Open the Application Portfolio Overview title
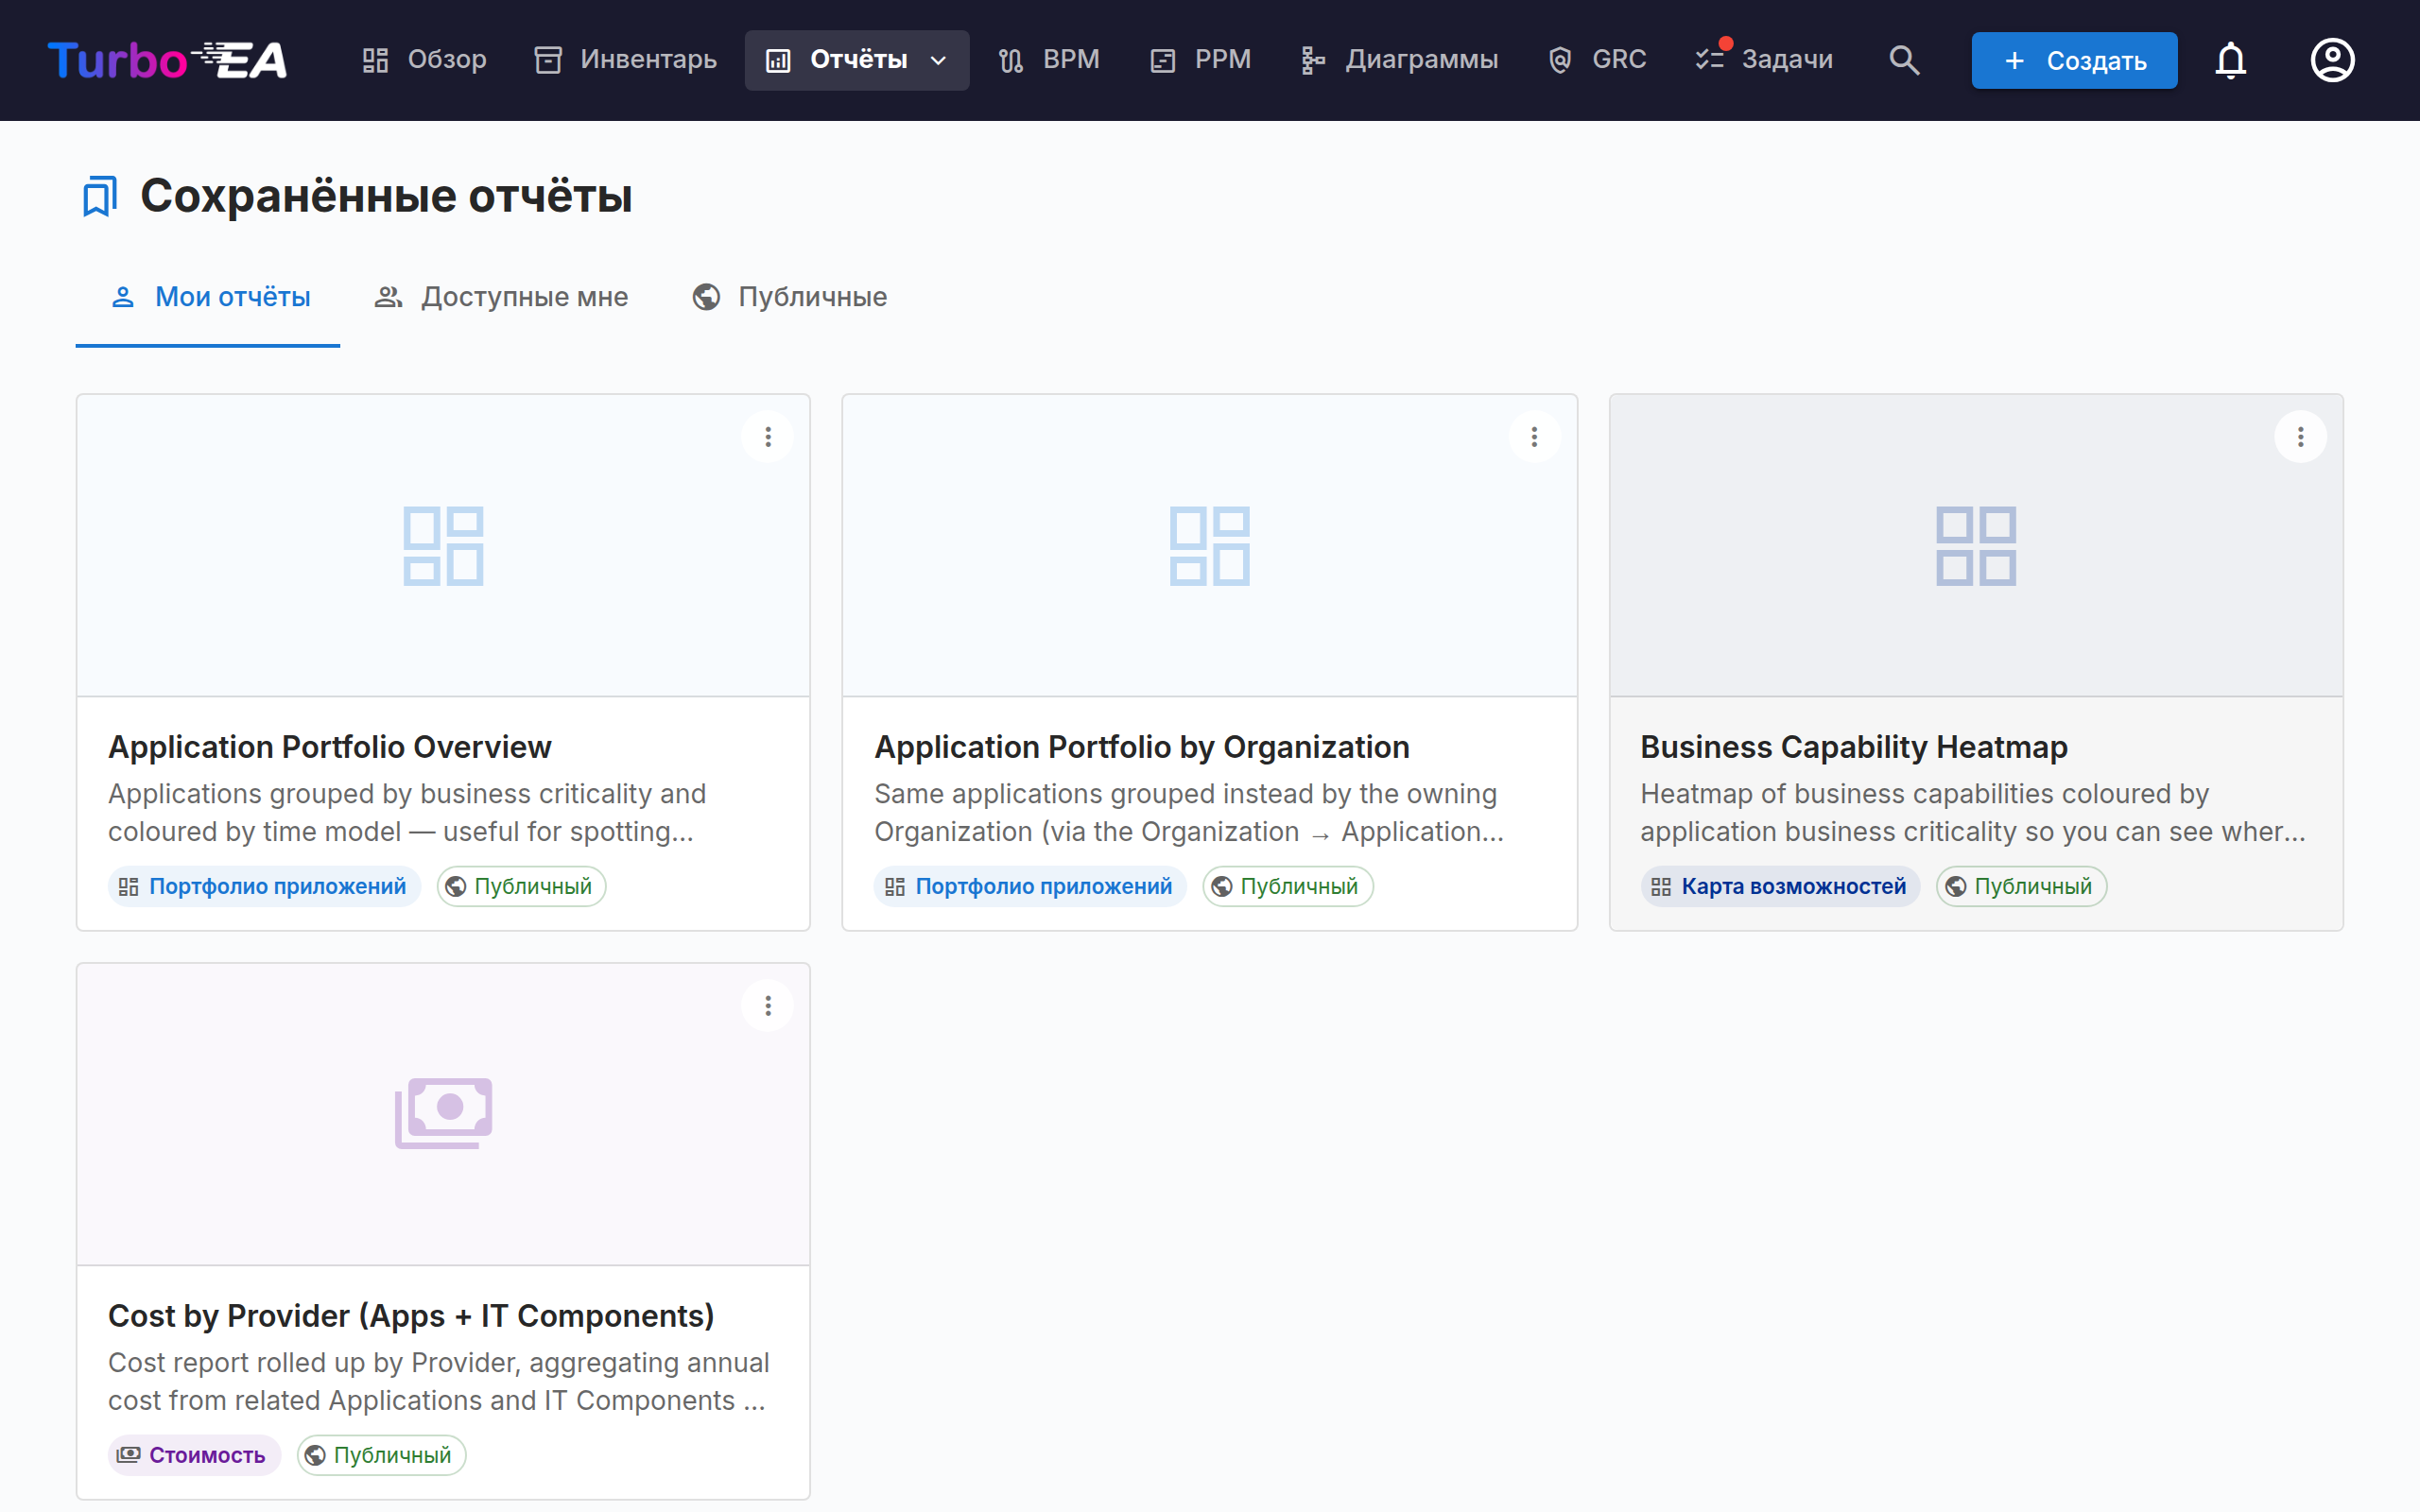 (x=330, y=747)
